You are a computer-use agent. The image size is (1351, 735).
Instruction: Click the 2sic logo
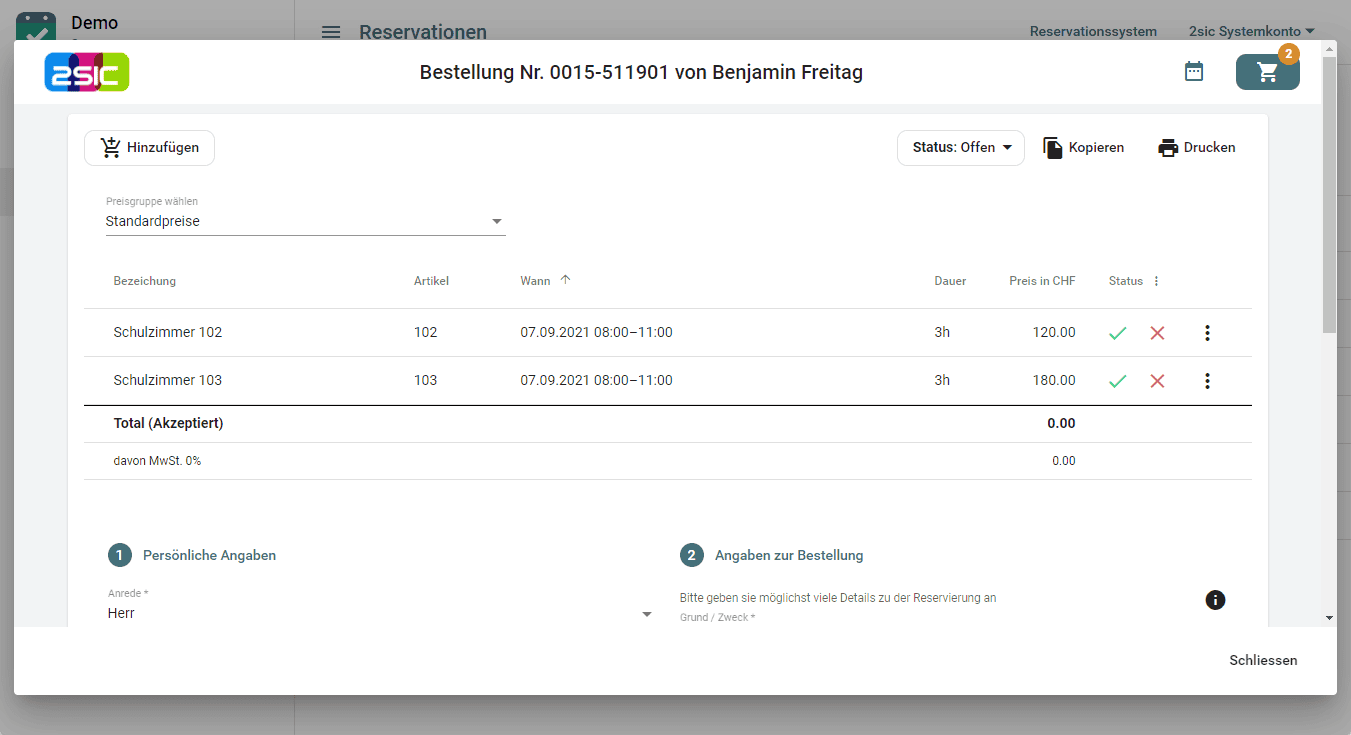click(x=87, y=72)
